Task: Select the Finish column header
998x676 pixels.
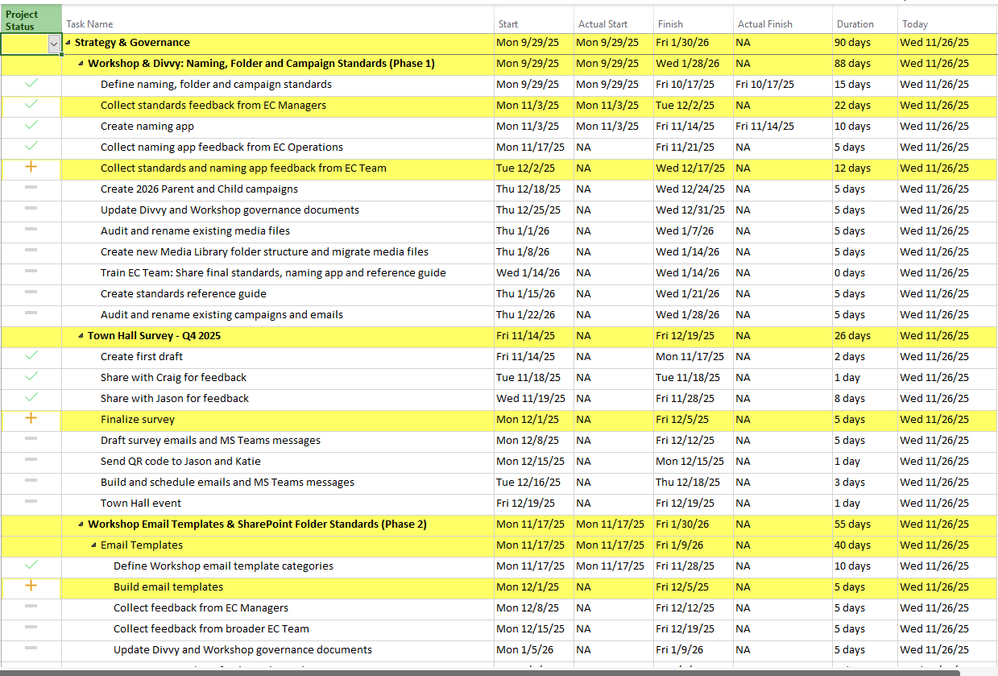Action: coord(693,20)
